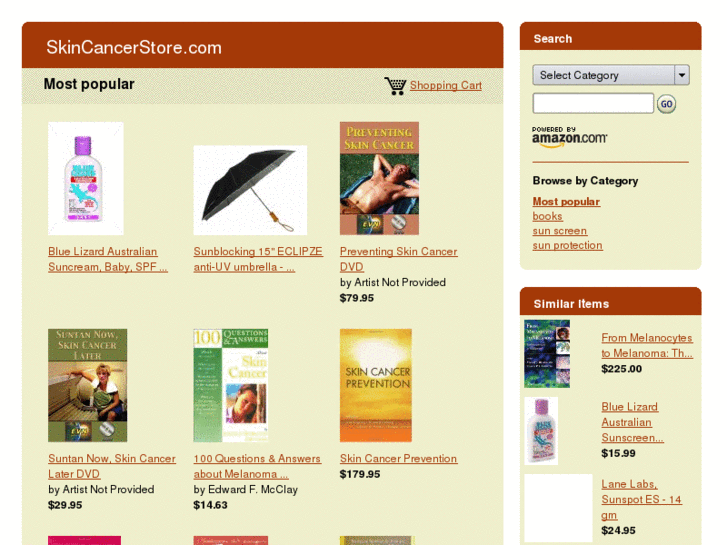The image size is (727, 545).
Task: Open the Shopping Cart link
Action: point(446,85)
